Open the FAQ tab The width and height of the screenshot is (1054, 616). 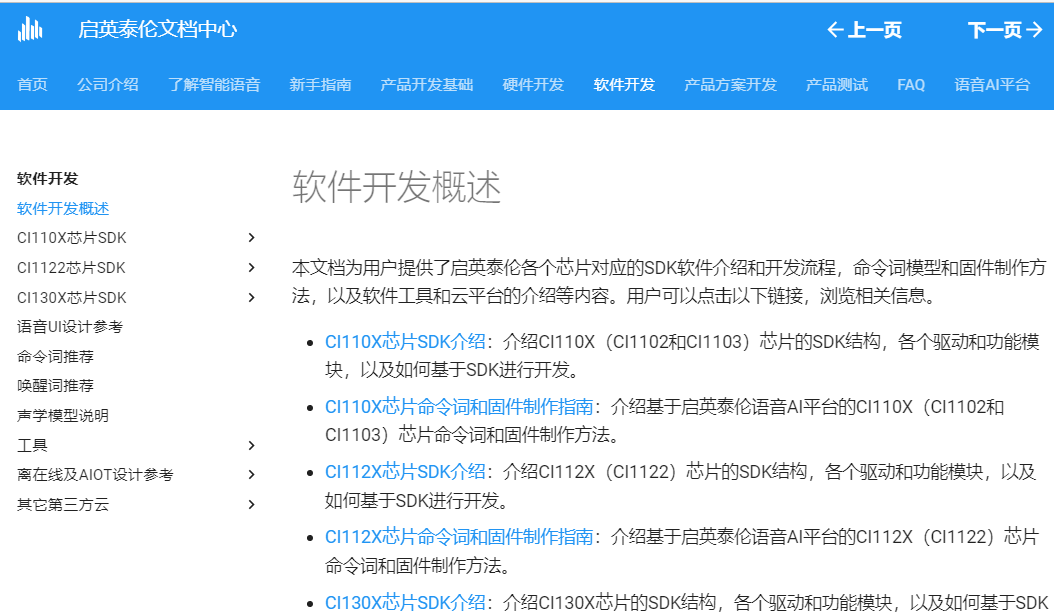(x=911, y=85)
